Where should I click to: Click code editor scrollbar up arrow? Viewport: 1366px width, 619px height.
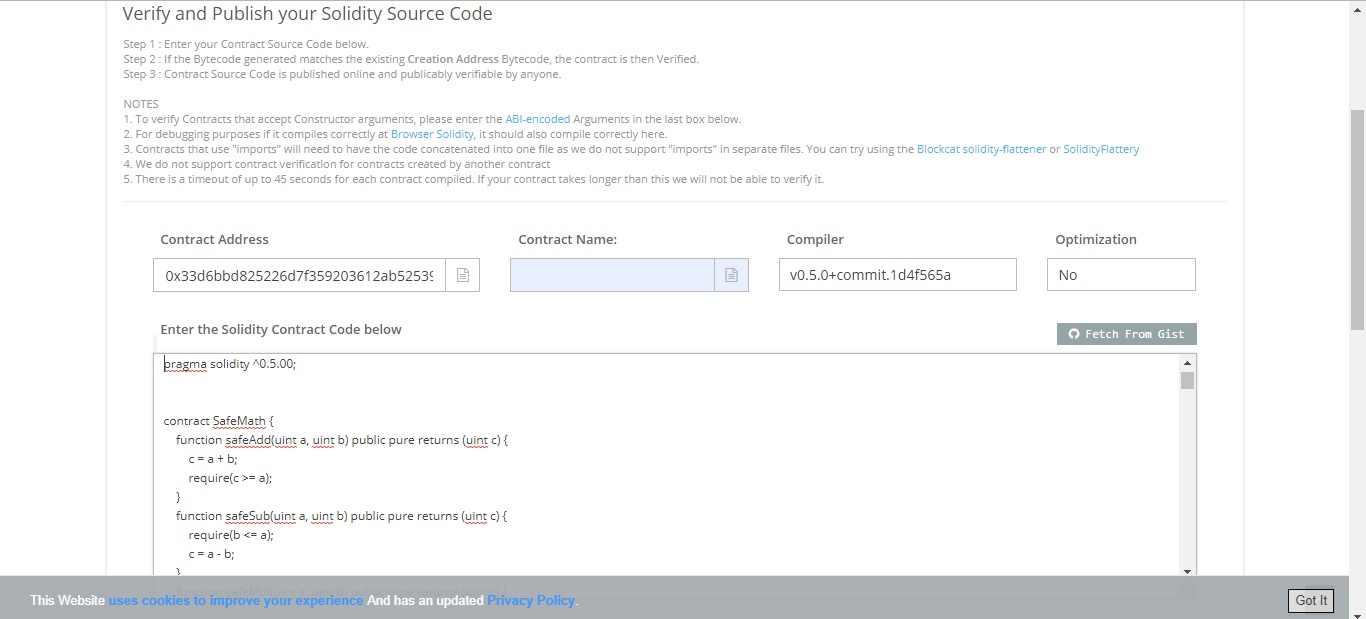pyautogui.click(x=1187, y=363)
